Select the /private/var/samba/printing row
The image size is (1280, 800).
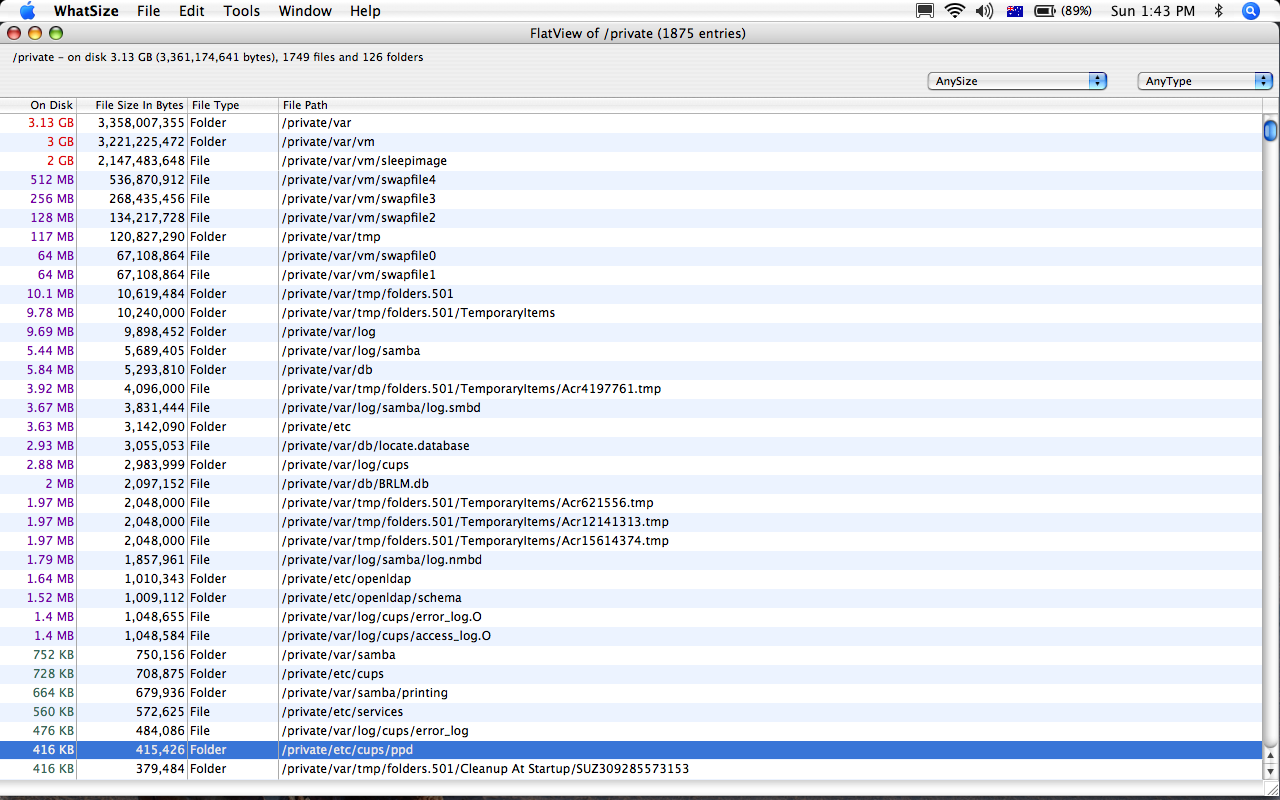[x=631, y=693]
